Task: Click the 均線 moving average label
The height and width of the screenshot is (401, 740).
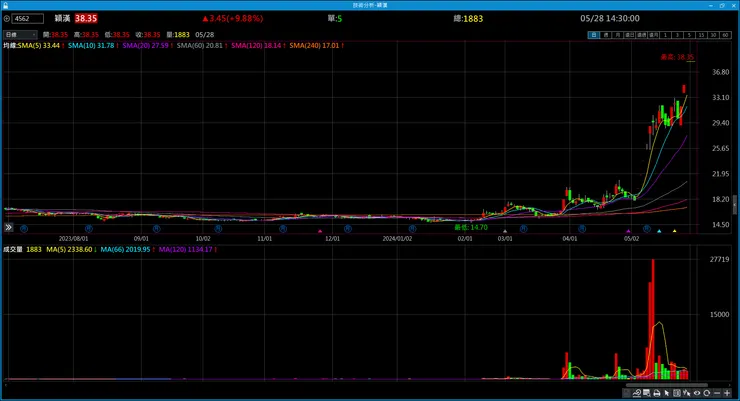Action: coord(10,45)
